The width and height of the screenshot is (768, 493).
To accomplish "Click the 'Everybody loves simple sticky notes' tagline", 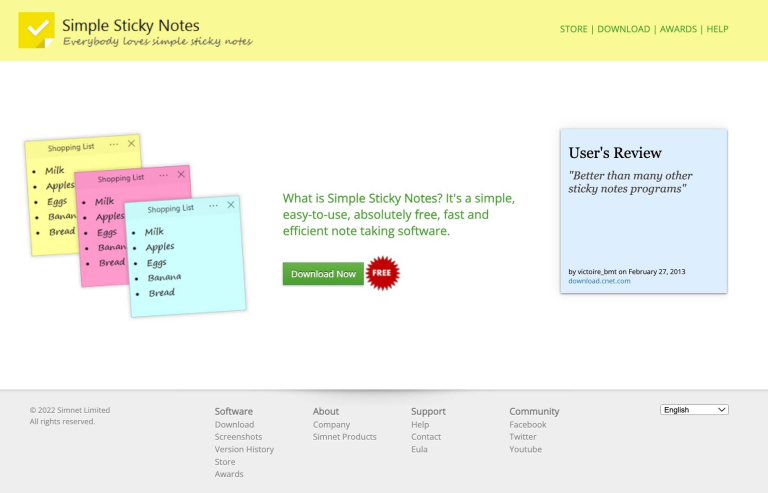I will 158,42.
